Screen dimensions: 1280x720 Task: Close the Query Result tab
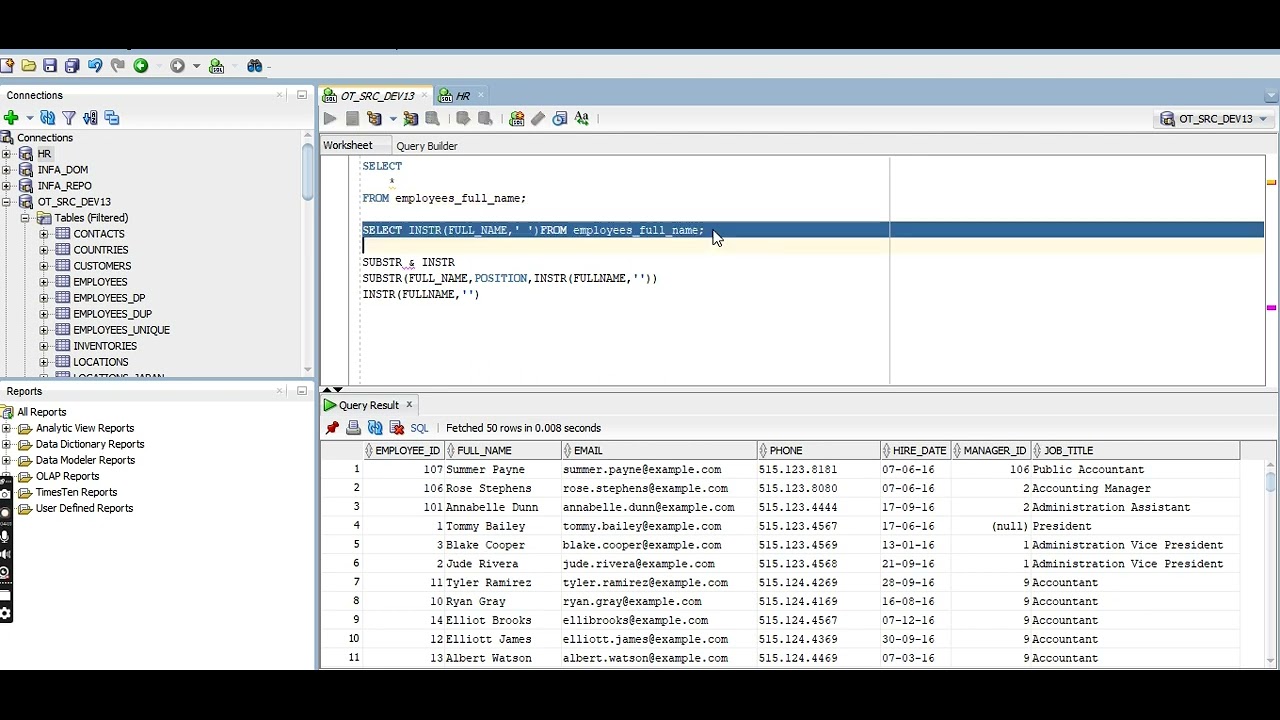tap(409, 405)
